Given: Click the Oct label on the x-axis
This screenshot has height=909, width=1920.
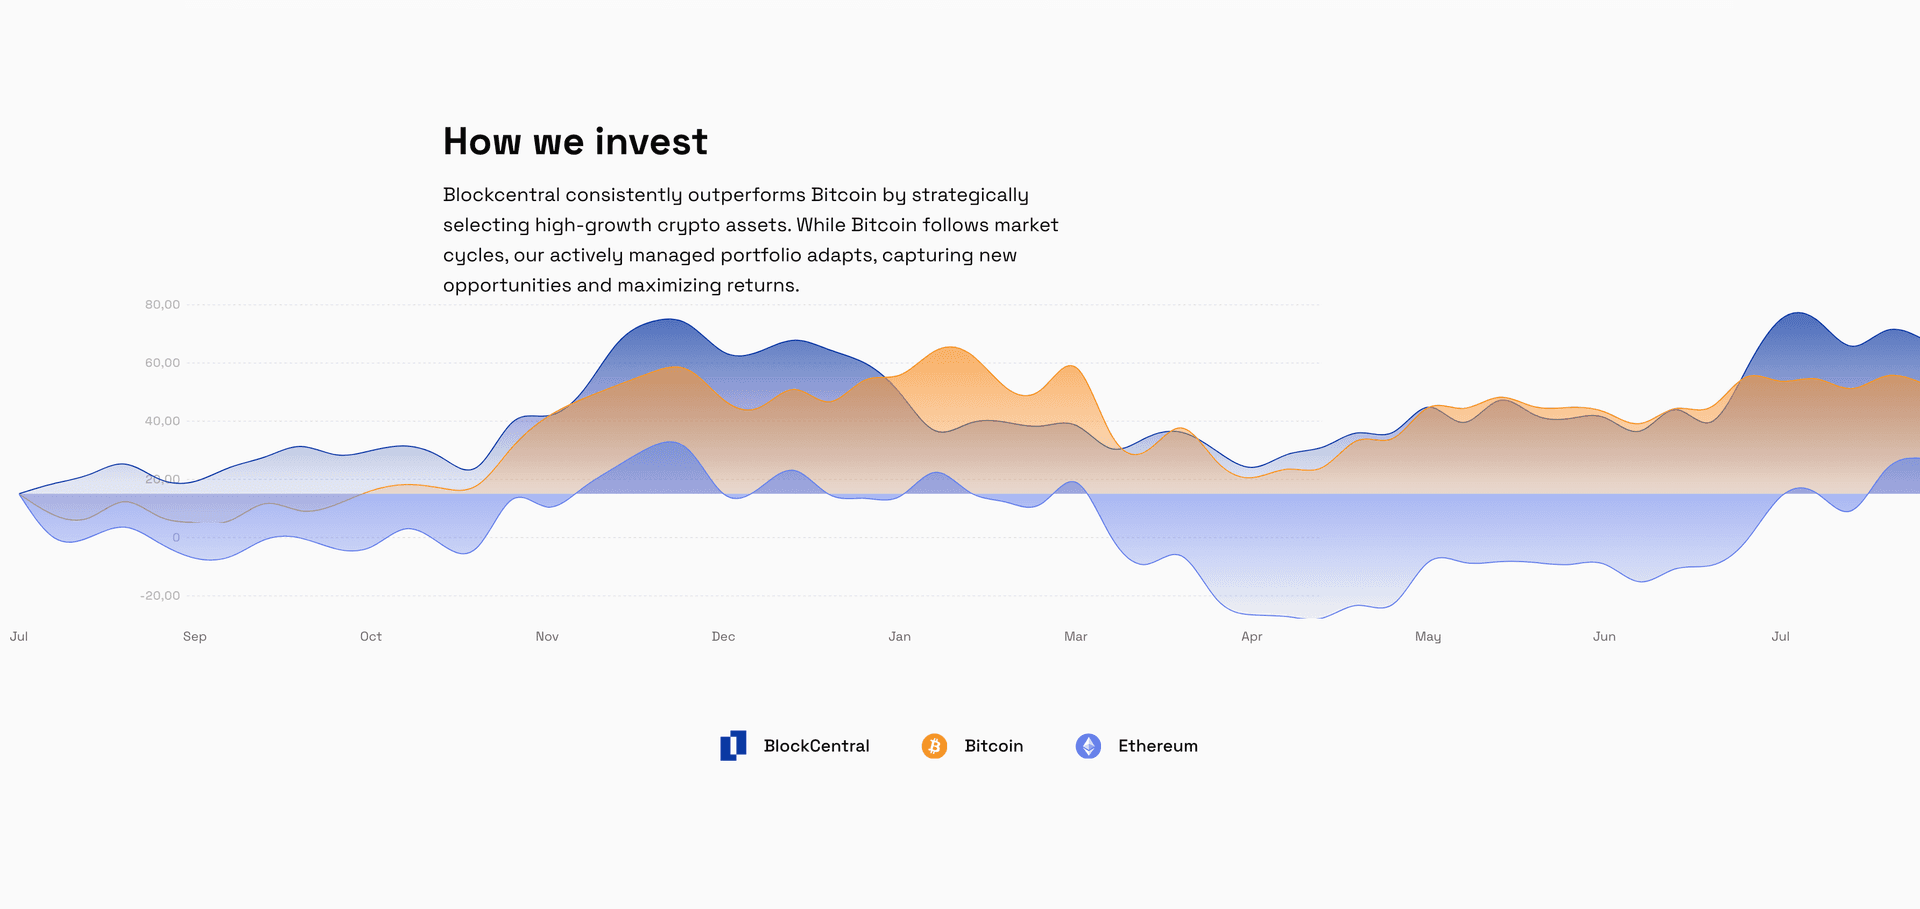Looking at the screenshot, I should click(371, 636).
